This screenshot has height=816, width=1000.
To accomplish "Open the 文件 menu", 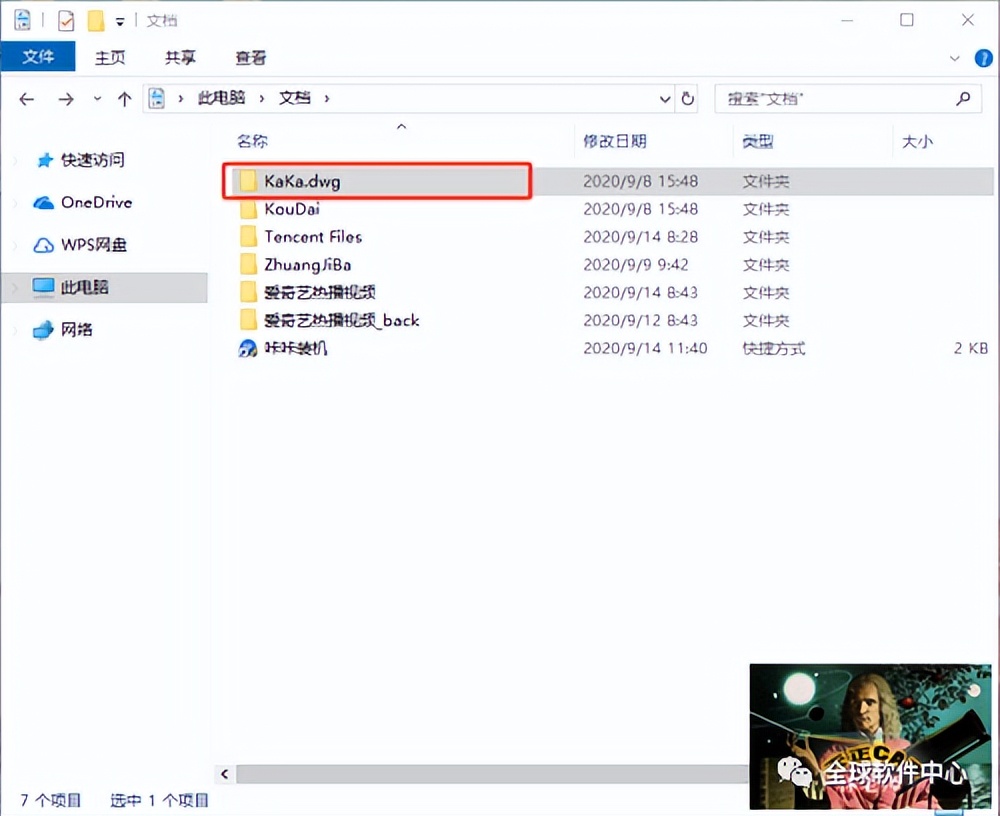I will 38,57.
